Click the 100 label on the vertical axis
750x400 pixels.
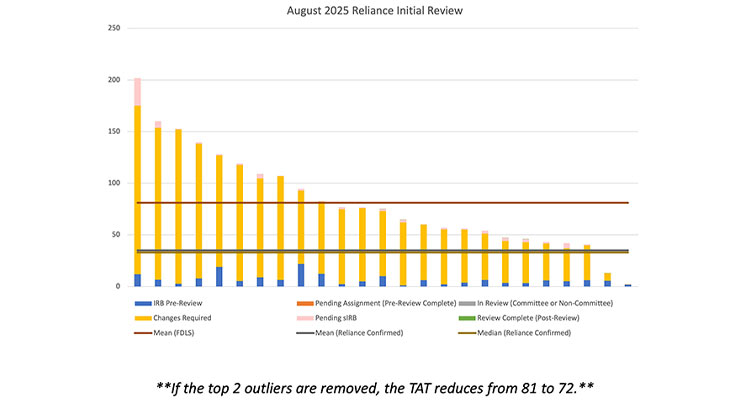pyautogui.click(x=114, y=183)
